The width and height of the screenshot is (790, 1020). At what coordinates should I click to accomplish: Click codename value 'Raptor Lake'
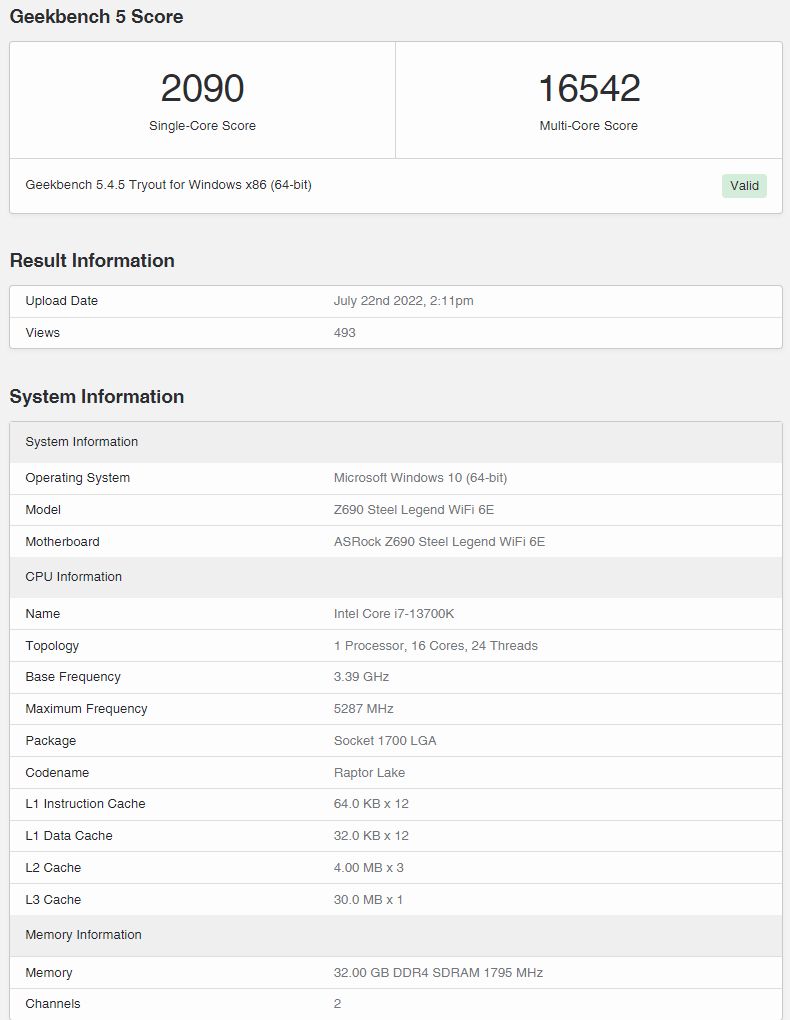(369, 772)
